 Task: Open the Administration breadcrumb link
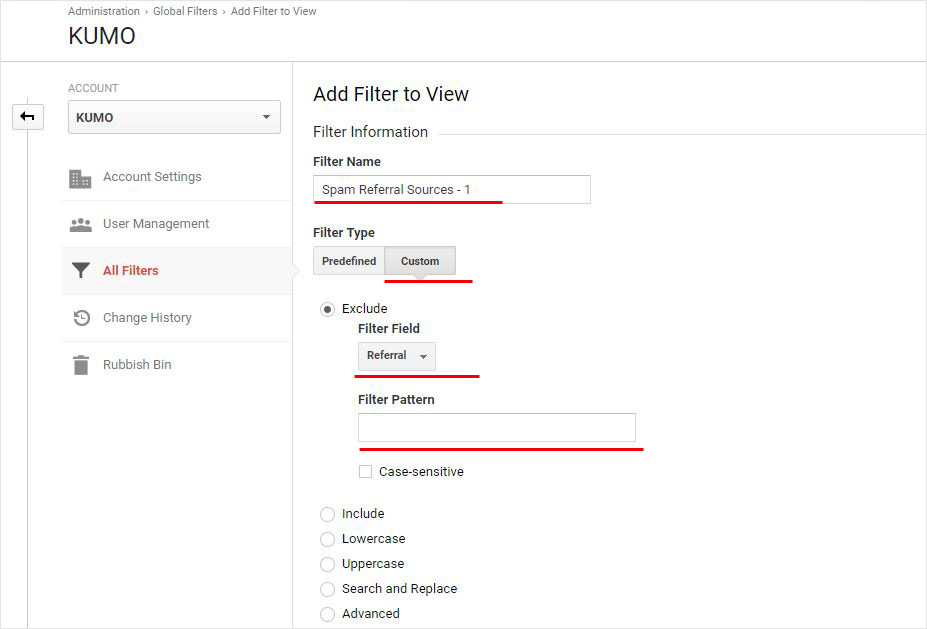104,11
